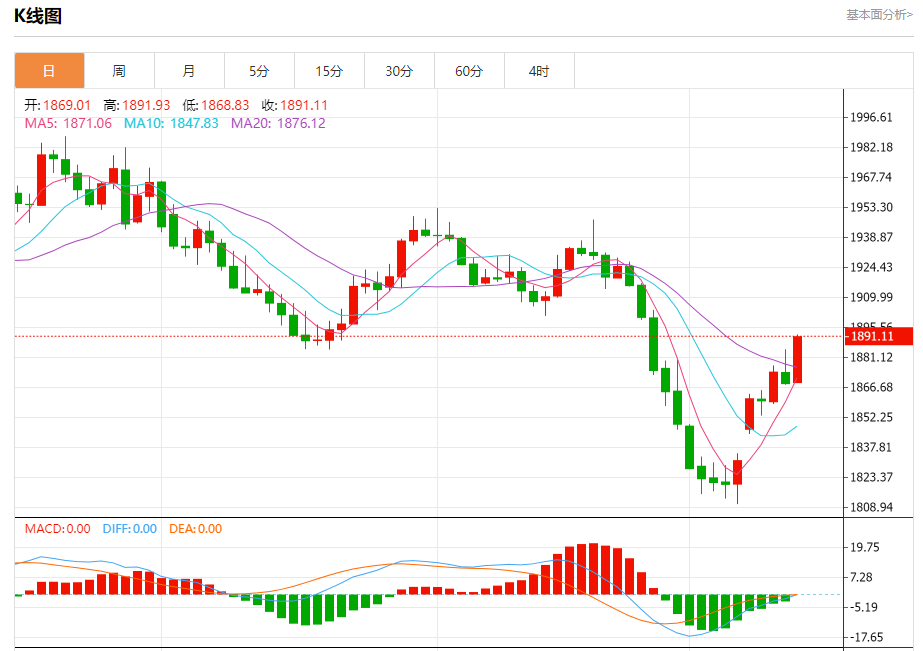
Task: Switch to the 月 monthly tab
Action: 190,71
